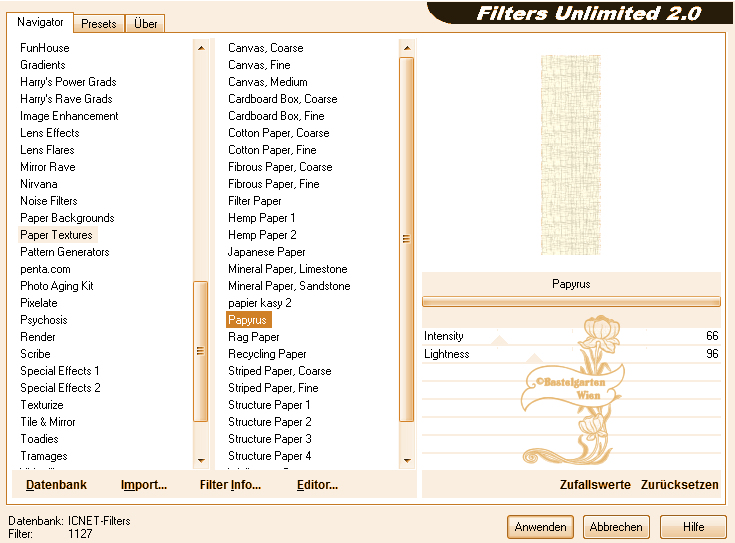Image resolution: width=735 pixels, height=543 pixels.
Task: Choose Japanese Paper filter
Action: pyautogui.click(x=266, y=252)
